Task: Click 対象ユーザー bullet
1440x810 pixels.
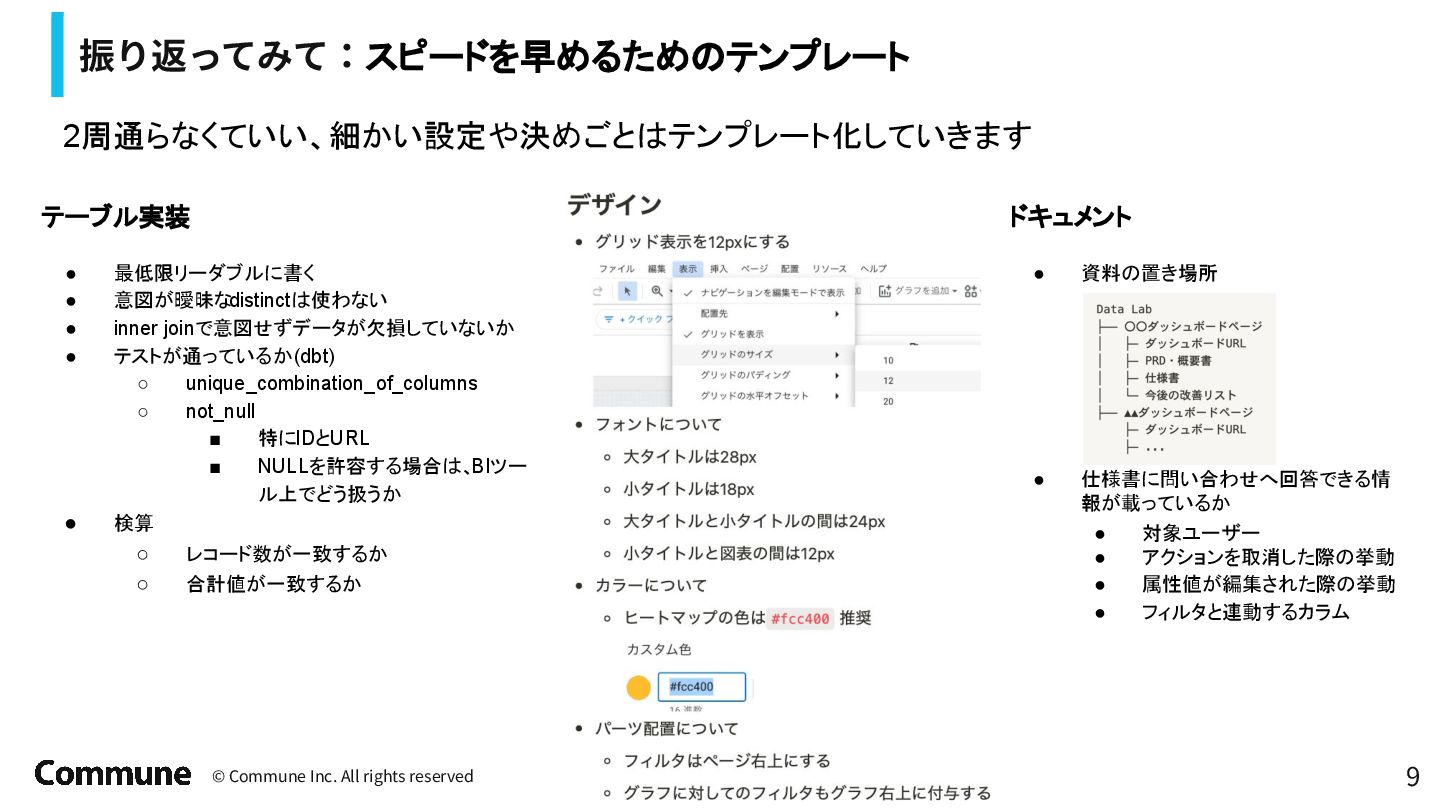Action: pyautogui.click(x=1201, y=533)
